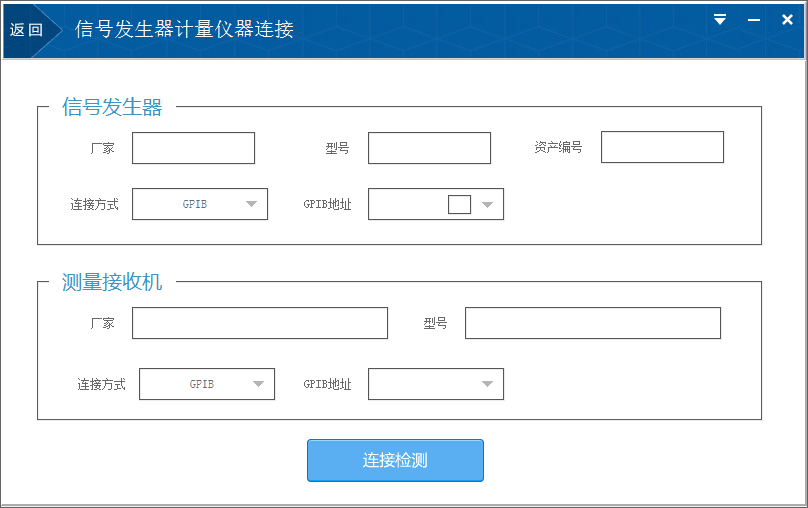
Task: Minimize the window using the title bar icon
Action: point(754,19)
